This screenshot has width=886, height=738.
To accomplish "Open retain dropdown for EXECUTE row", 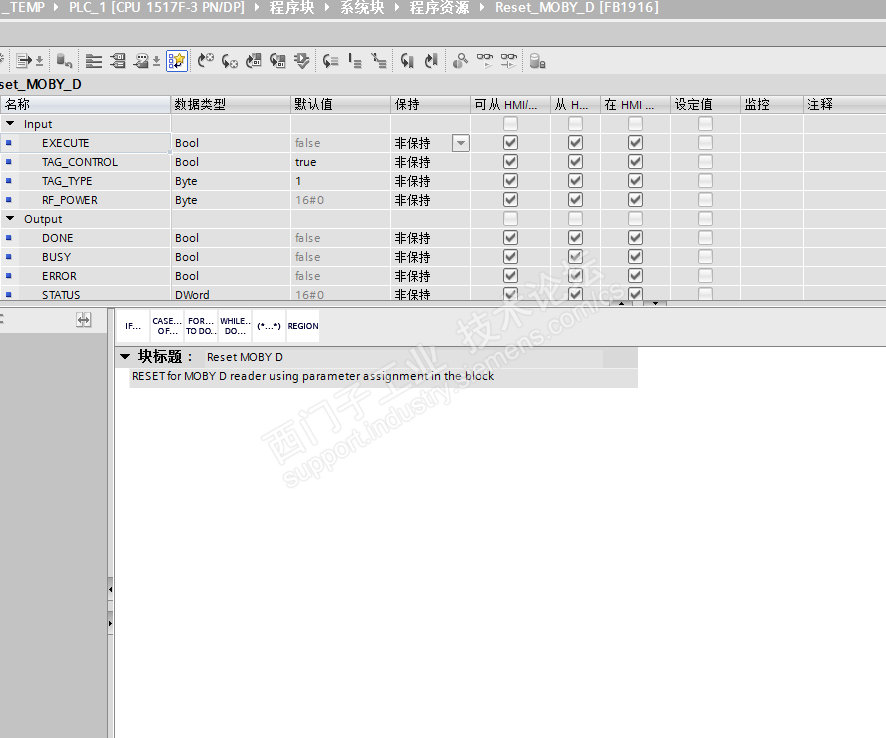I will pos(461,143).
